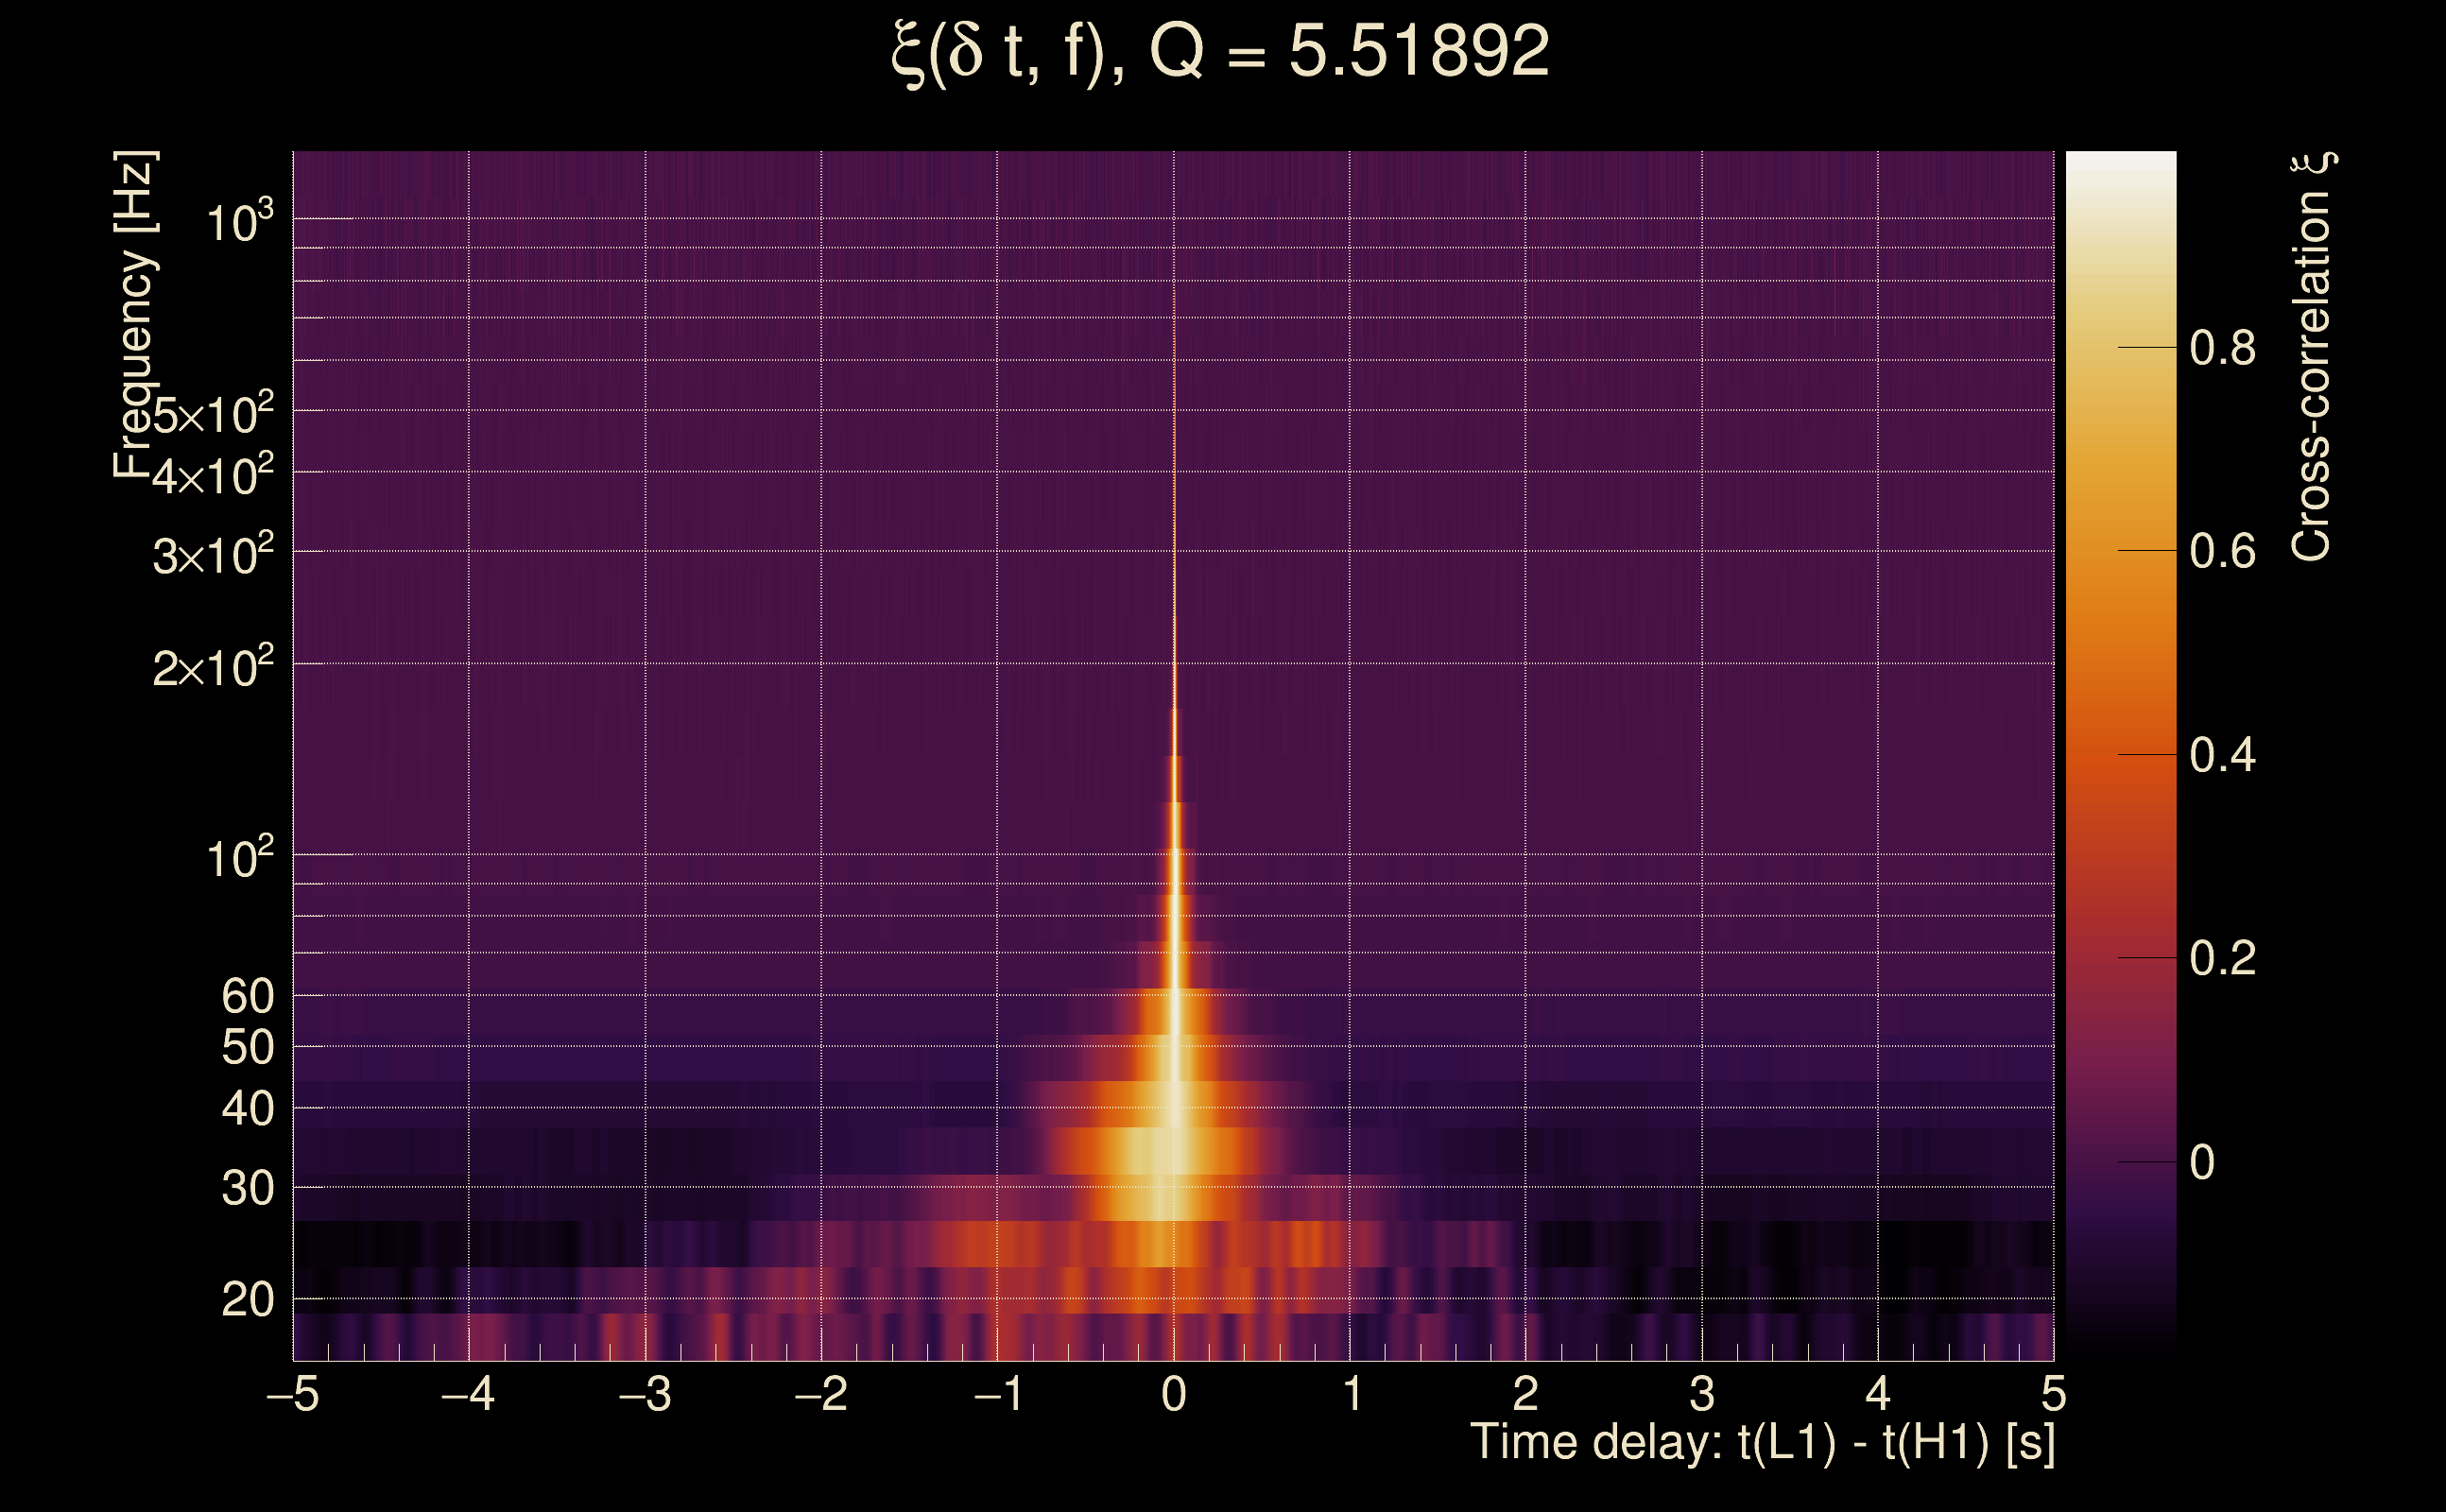Click the Cross-correlation ξ colorbar title
This screenshot has height=1512, width=2446.
[x=2311, y=357]
